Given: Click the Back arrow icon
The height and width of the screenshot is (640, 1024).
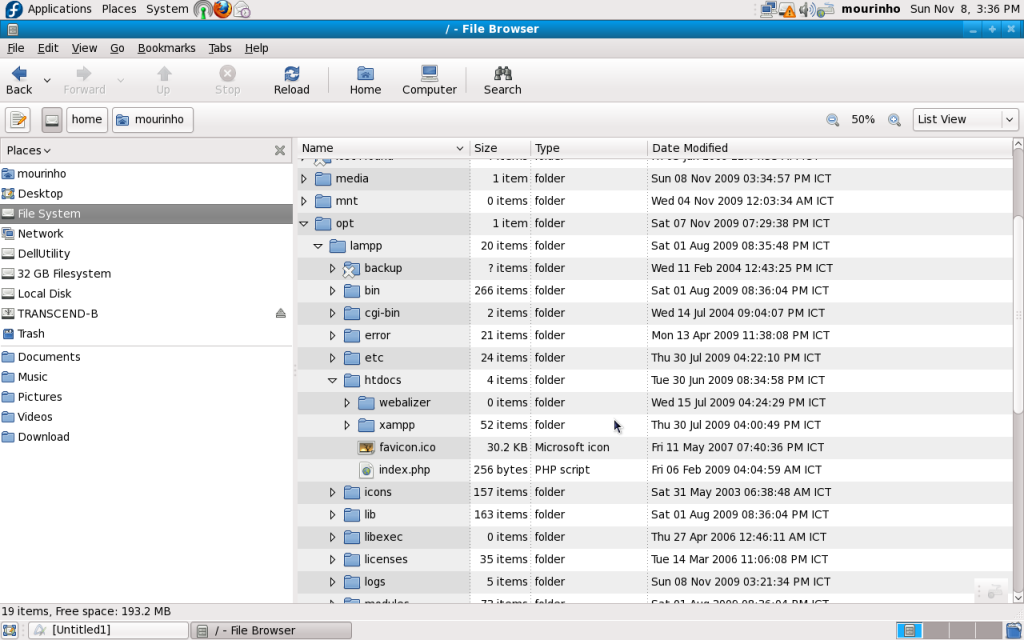Looking at the screenshot, I should pyautogui.click(x=19, y=75).
